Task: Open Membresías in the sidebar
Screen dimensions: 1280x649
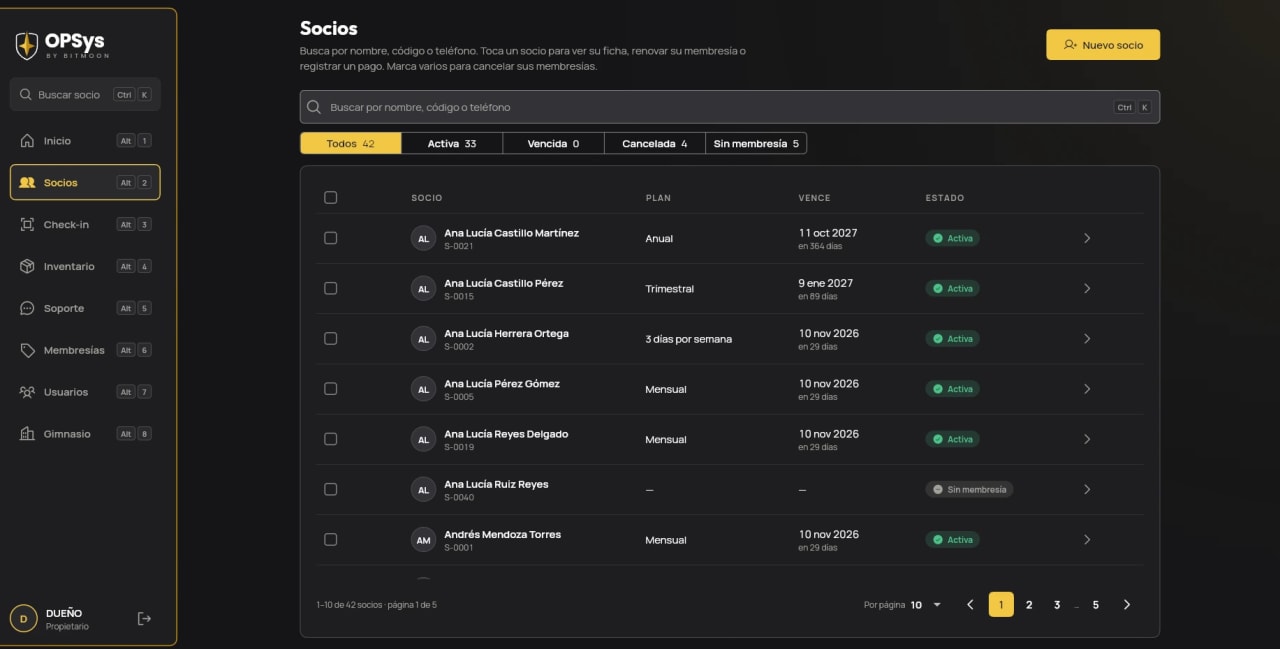Action: pos(85,351)
